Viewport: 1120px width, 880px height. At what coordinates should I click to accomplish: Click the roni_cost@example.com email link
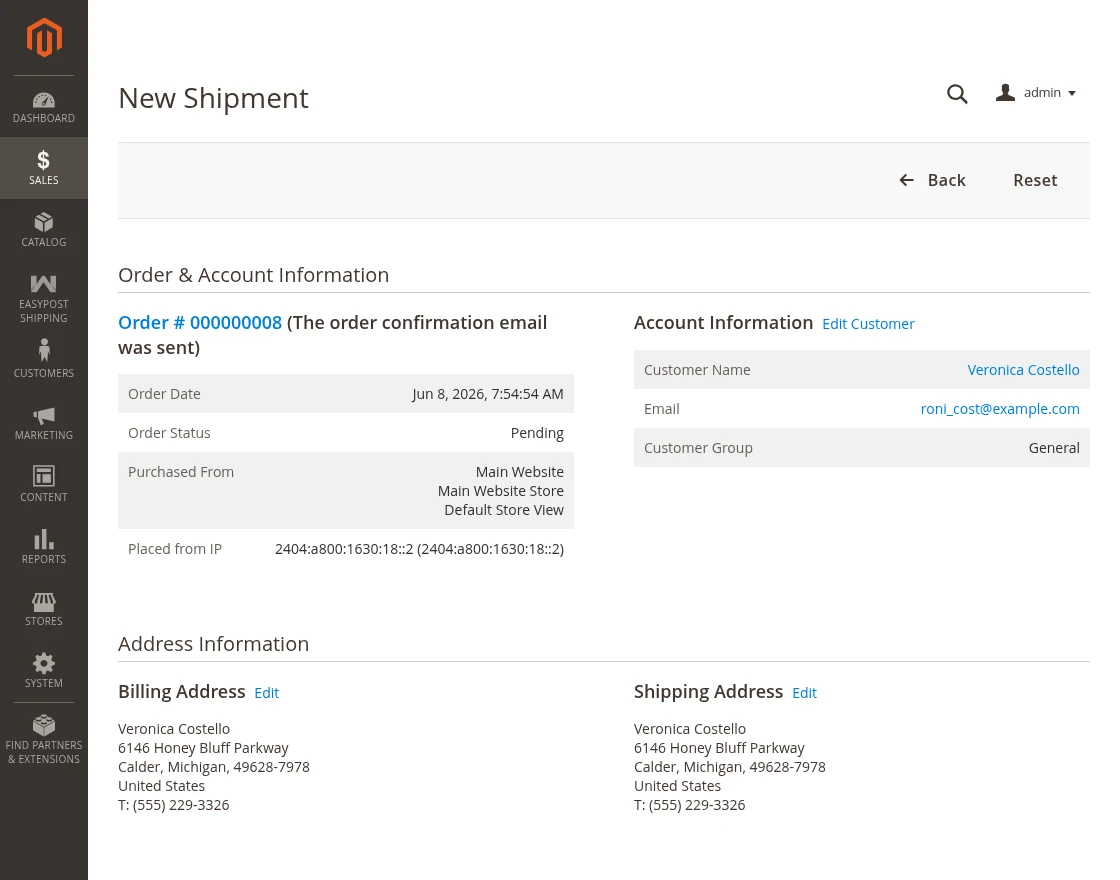[x=999, y=409]
